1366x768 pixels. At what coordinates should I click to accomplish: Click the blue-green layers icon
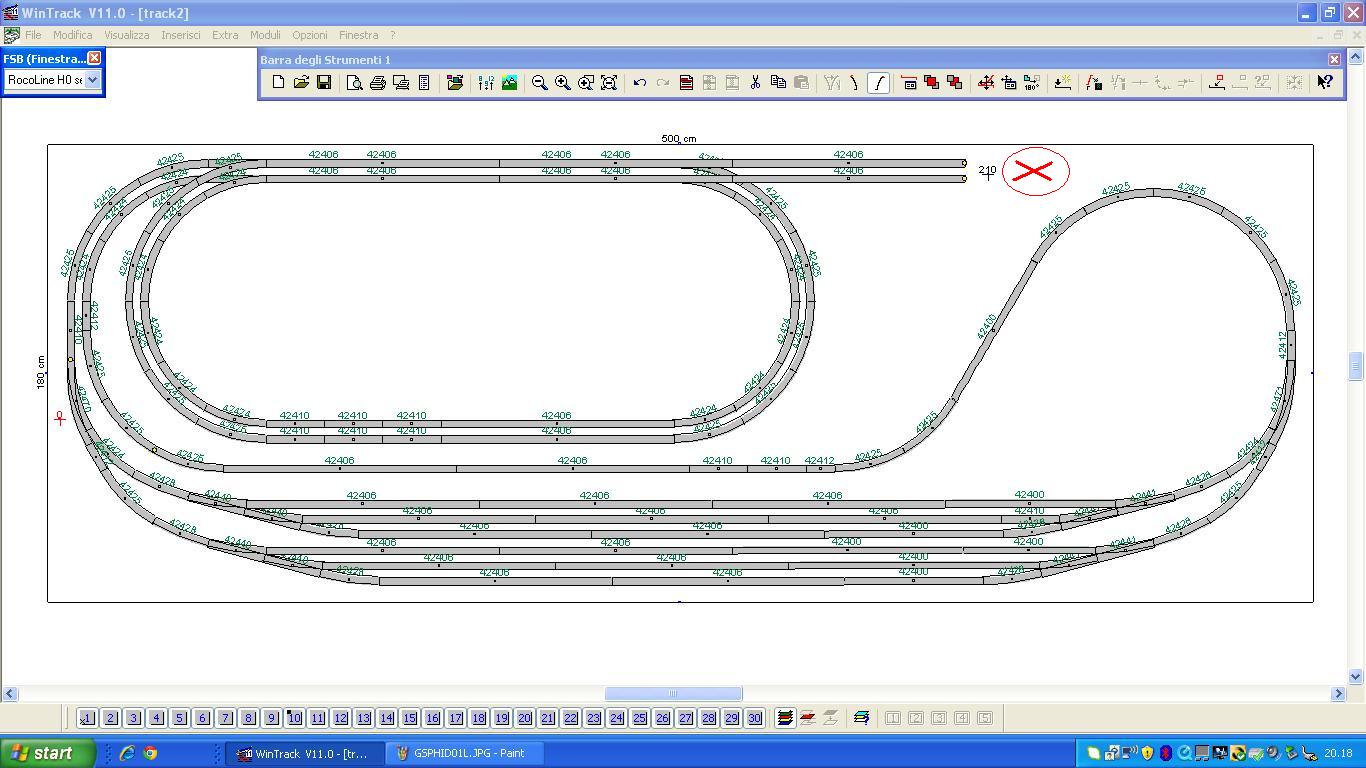[861, 718]
